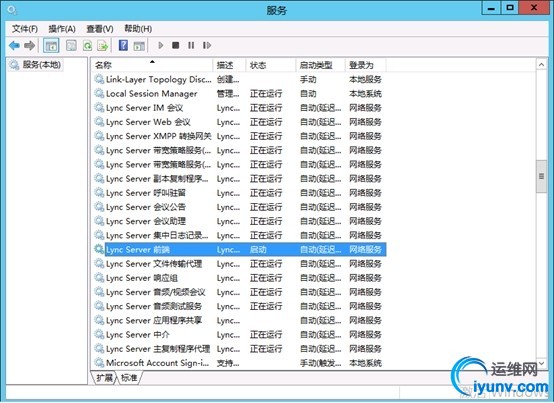Image resolution: width=554 pixels, height=403 pixels.
Task: Toggle the action pane toolbar icon
Action: click(139, 46)
